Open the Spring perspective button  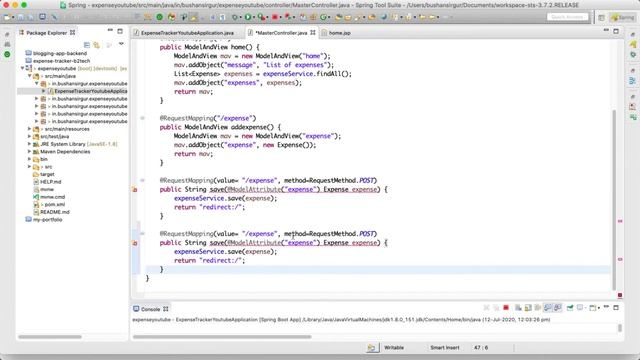622,18
